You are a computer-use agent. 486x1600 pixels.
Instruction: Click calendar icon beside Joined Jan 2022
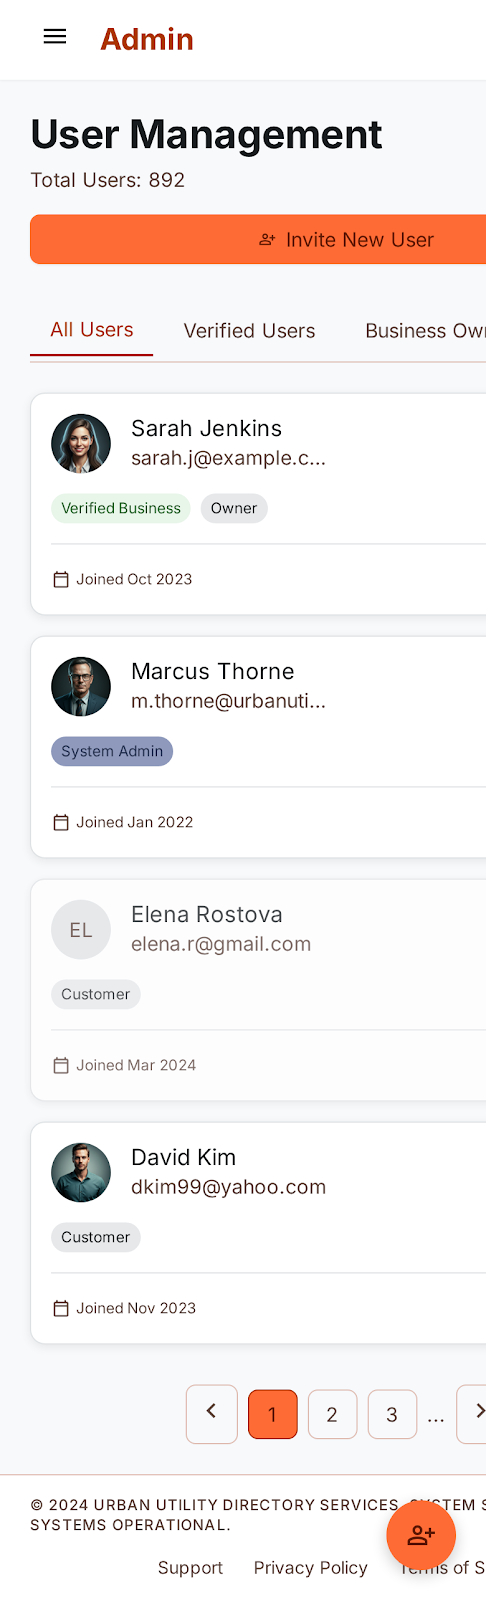click(61, 822)
